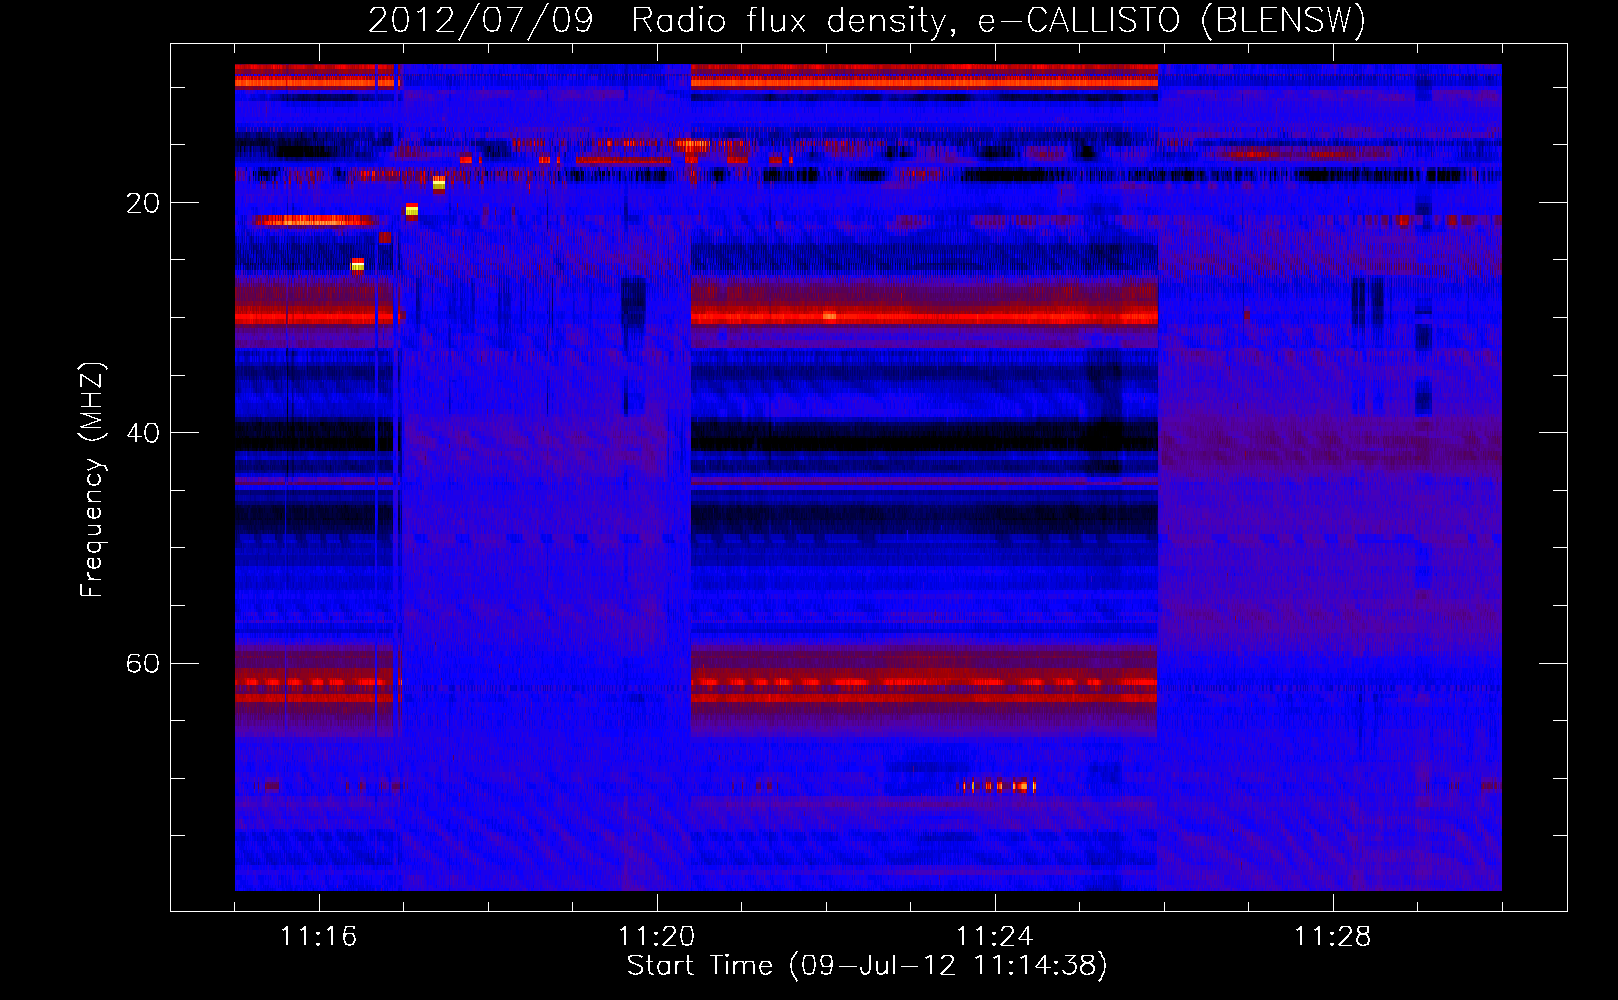Click the 60 MHz frequency tick label
Screen dimensions: 1618x1000
pyautogui.click(x=143, y=664)
